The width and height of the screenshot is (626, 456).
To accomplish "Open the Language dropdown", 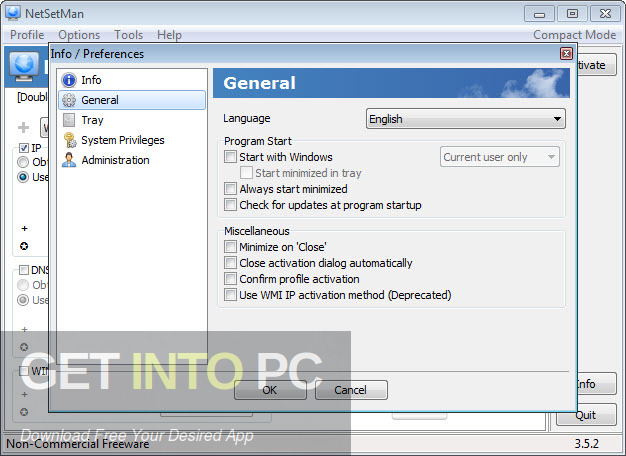I will [466, 119].
